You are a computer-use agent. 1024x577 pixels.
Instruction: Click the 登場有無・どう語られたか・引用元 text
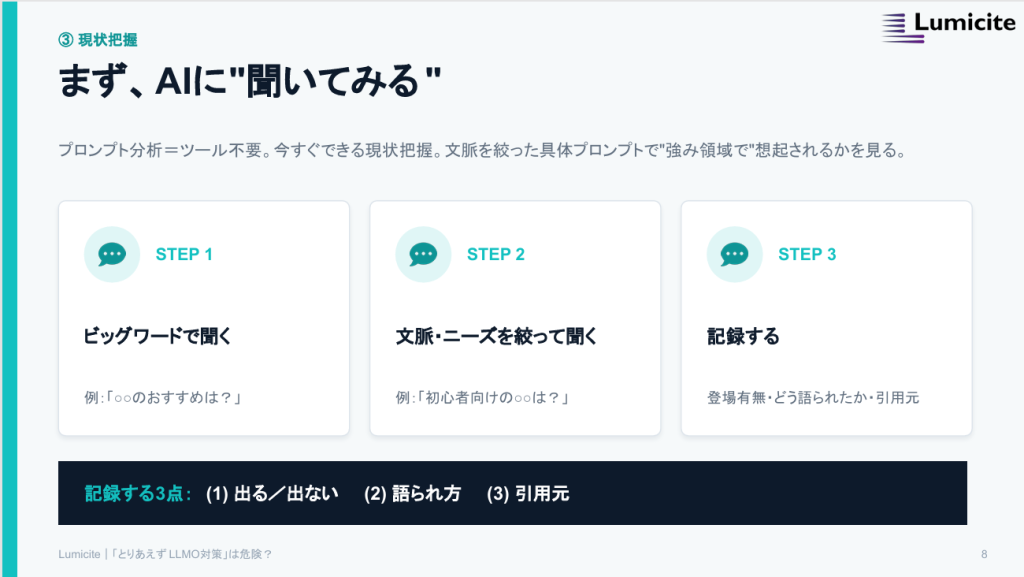coord(813,398)
